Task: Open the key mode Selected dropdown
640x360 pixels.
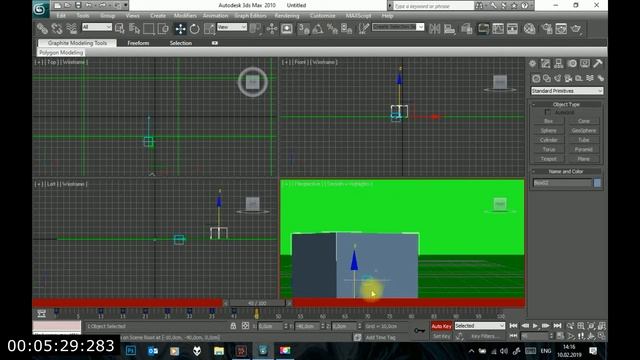Action: 480,326
